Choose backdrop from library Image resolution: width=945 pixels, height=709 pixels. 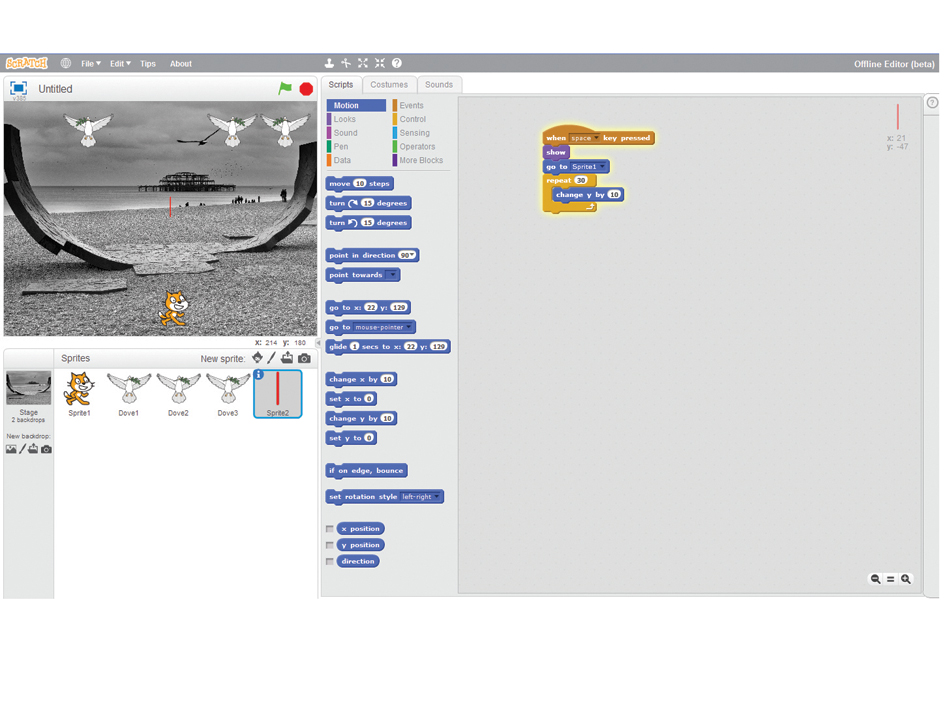pos(11,449)
